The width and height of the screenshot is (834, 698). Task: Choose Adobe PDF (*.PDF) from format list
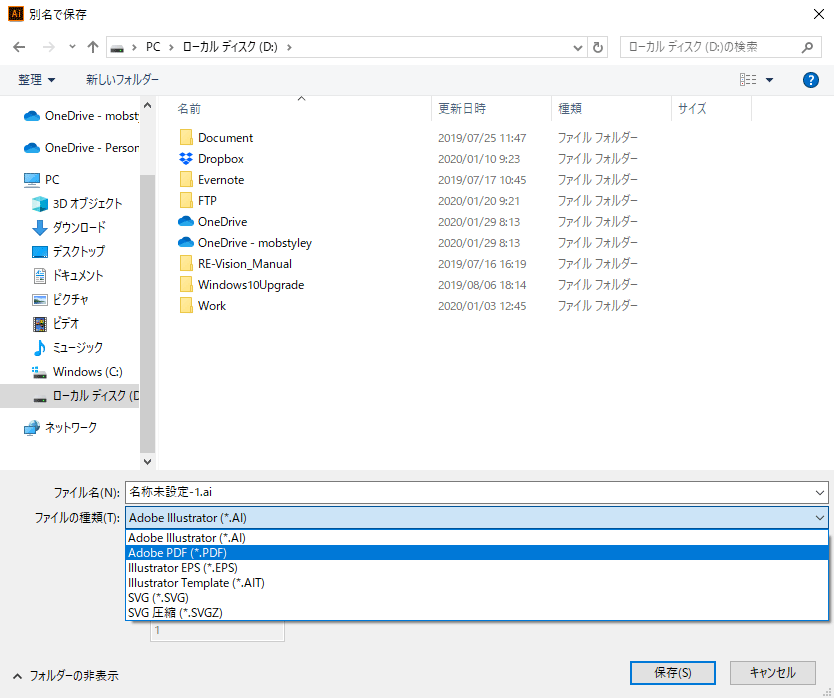tap(178, 552)
